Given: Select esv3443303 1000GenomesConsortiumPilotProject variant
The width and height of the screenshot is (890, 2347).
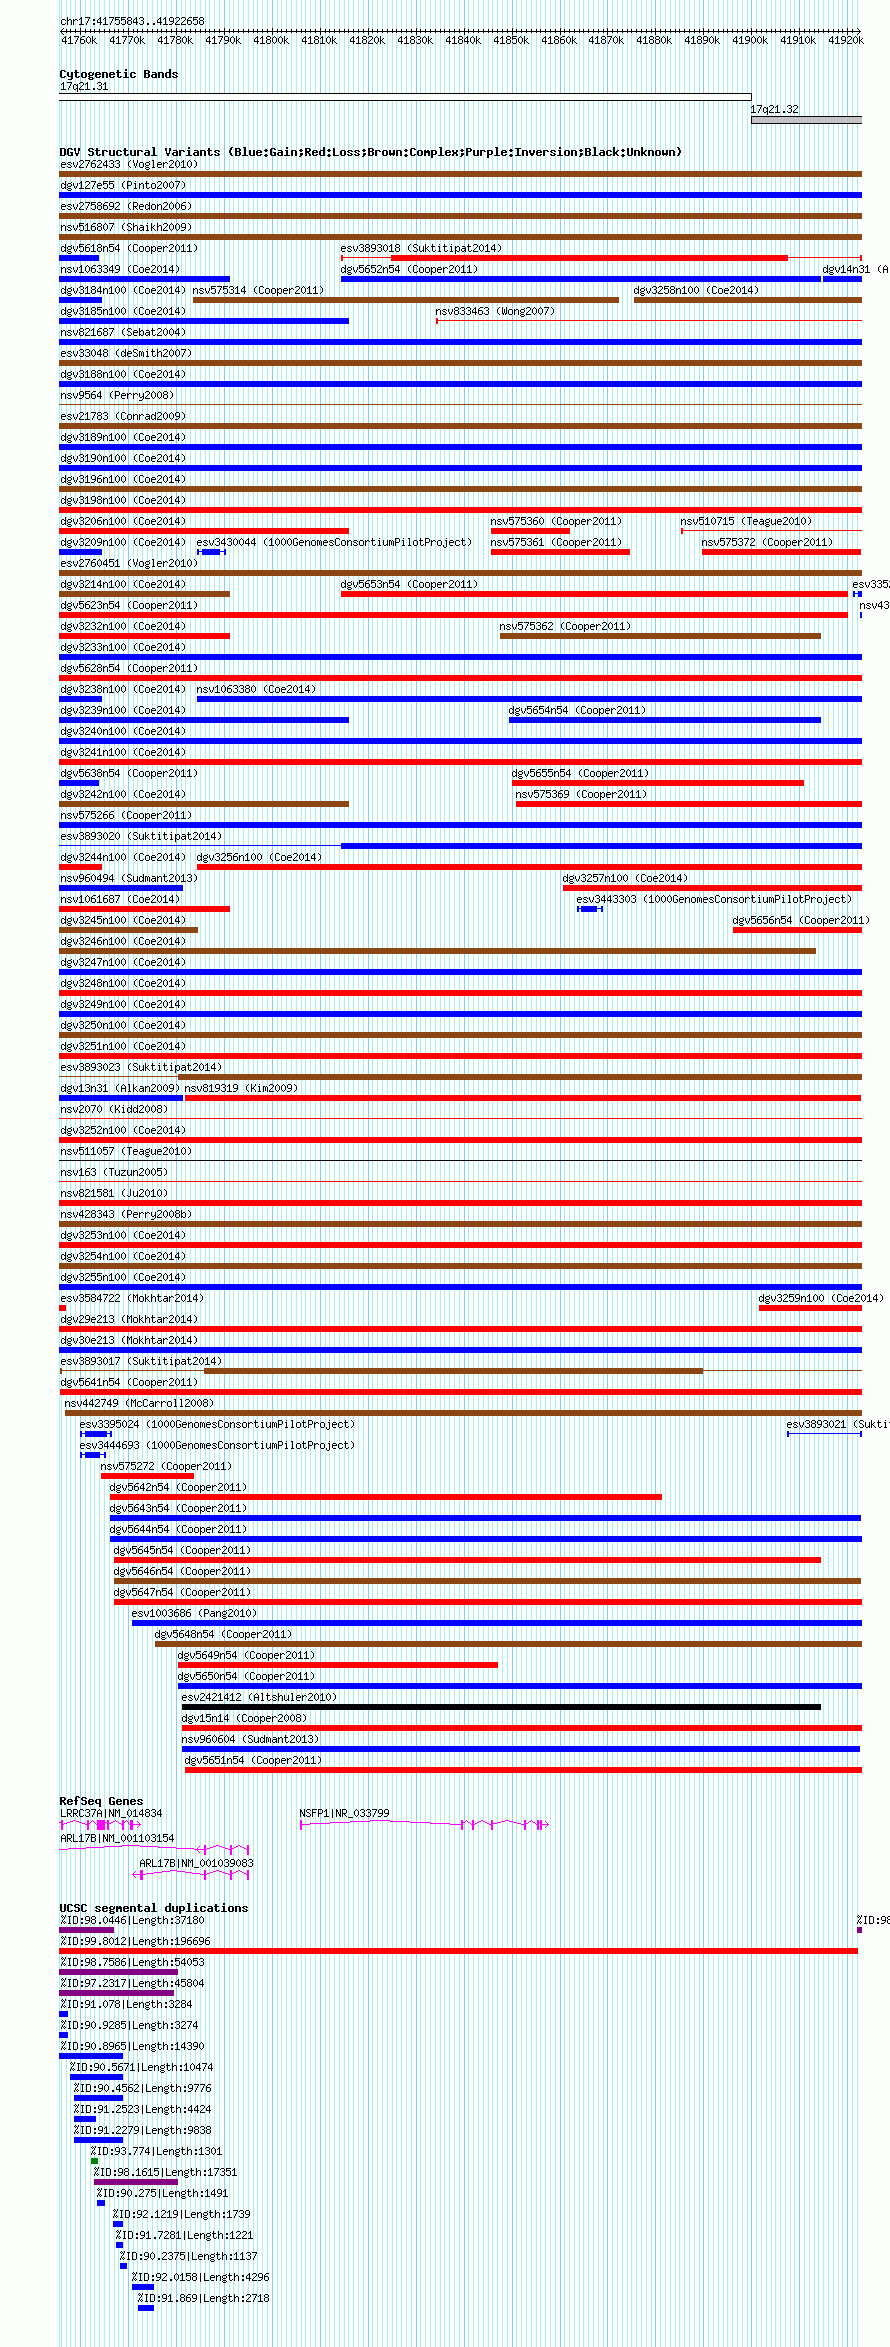Looking at the screenshot, I should 714,899.
